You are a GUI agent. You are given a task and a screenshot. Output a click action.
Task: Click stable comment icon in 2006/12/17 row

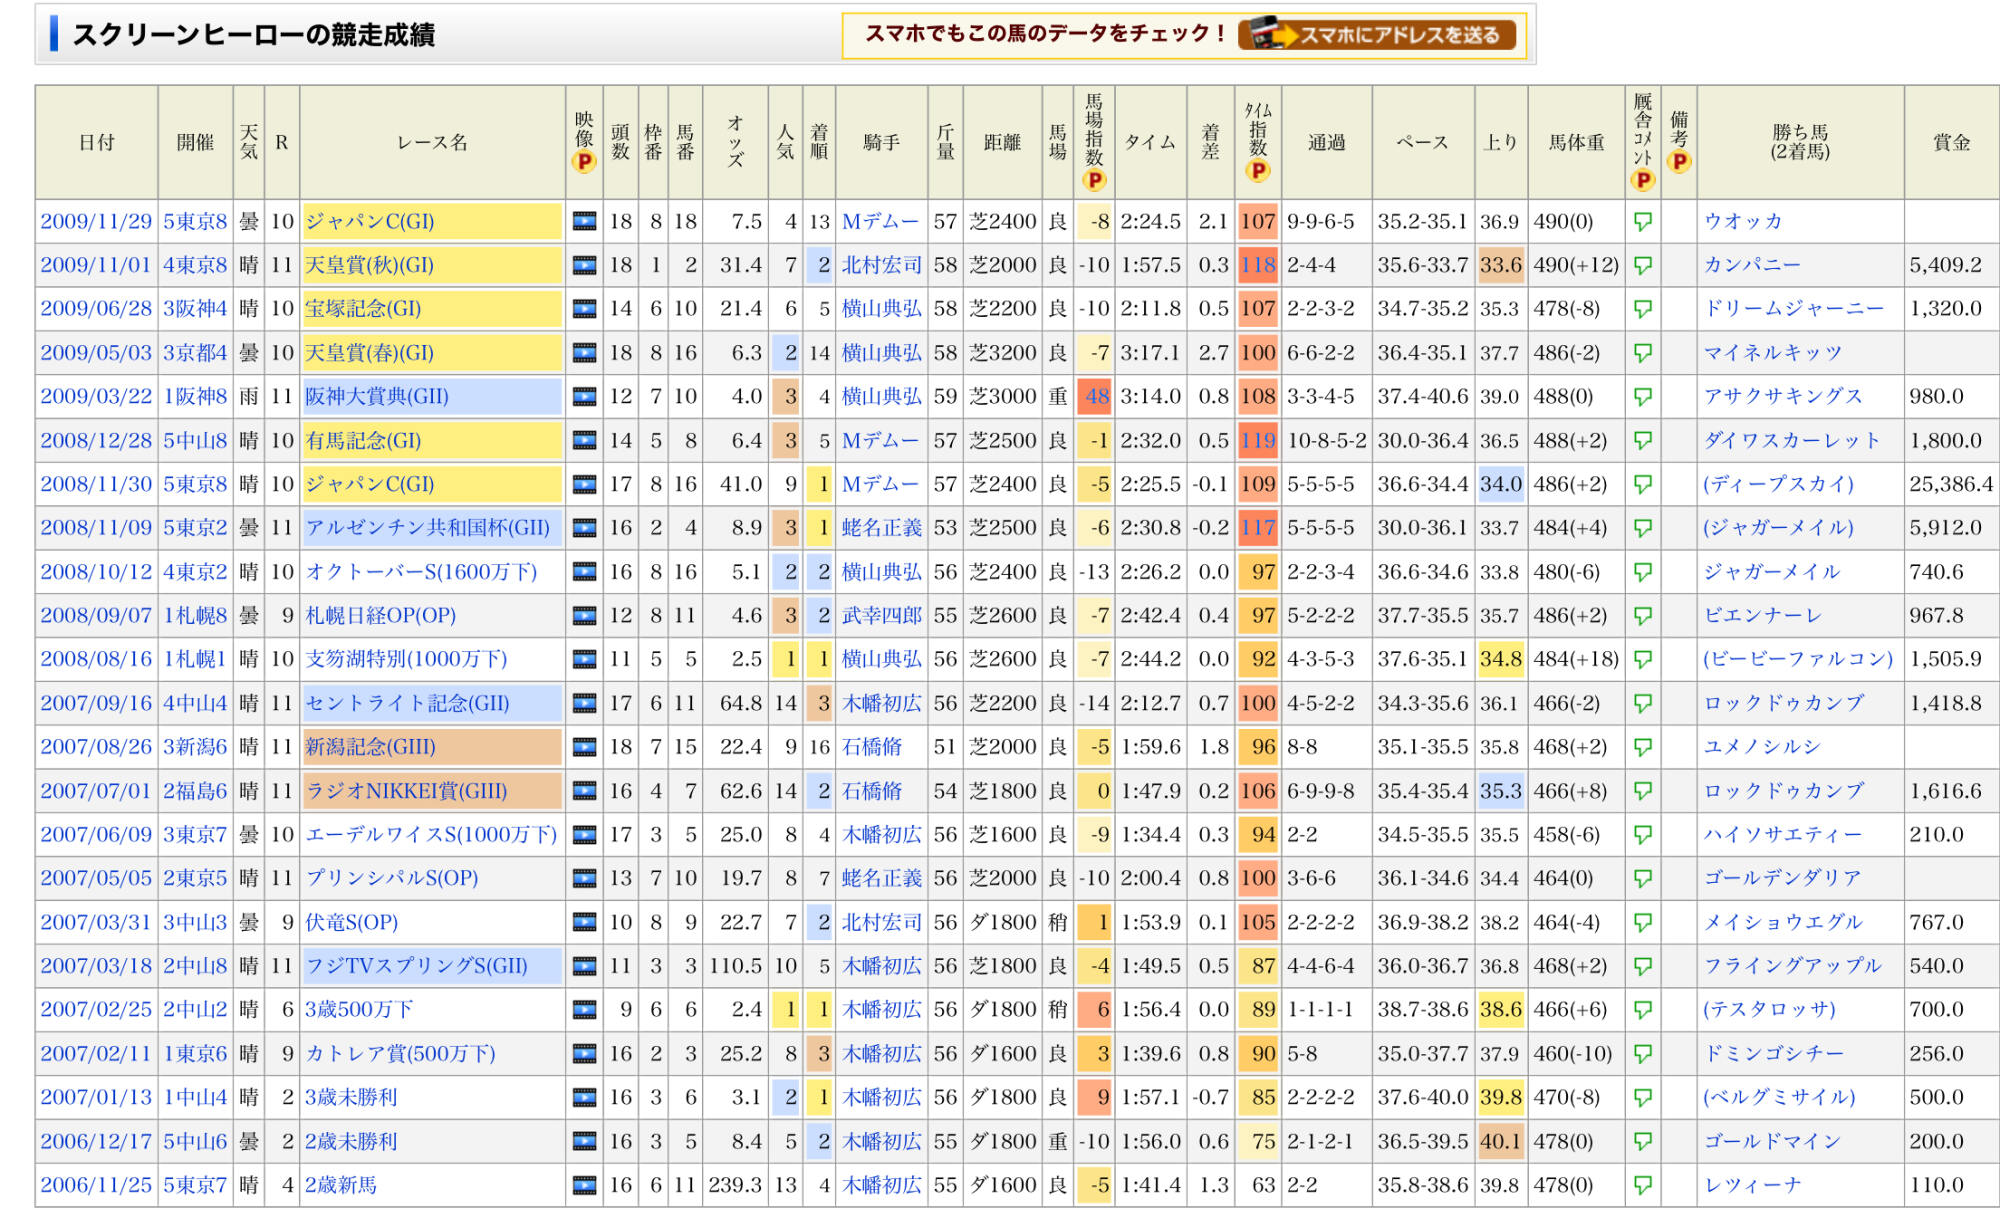pyautogui.click(x=1642, y=1141)
